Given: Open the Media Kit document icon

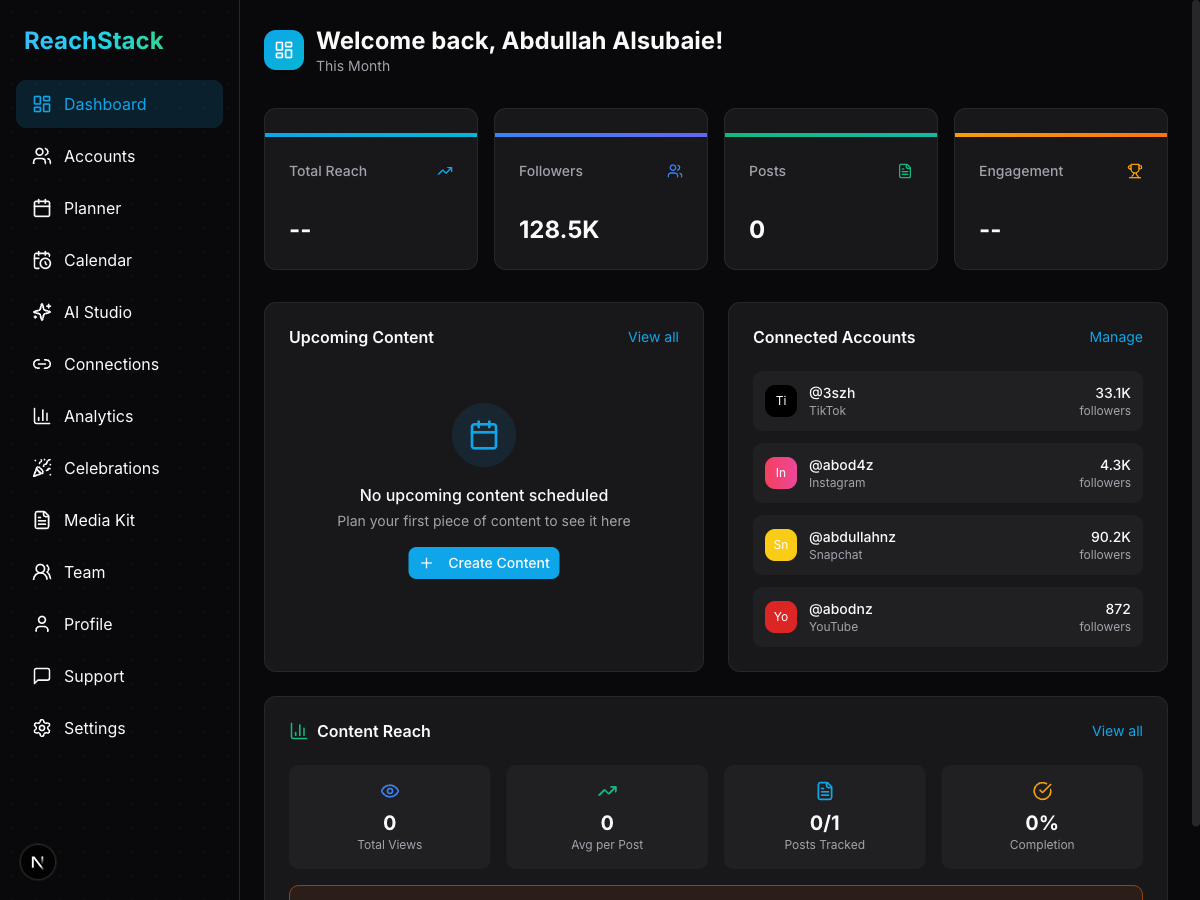Looking at the screenshot, I should coord(41,520).
